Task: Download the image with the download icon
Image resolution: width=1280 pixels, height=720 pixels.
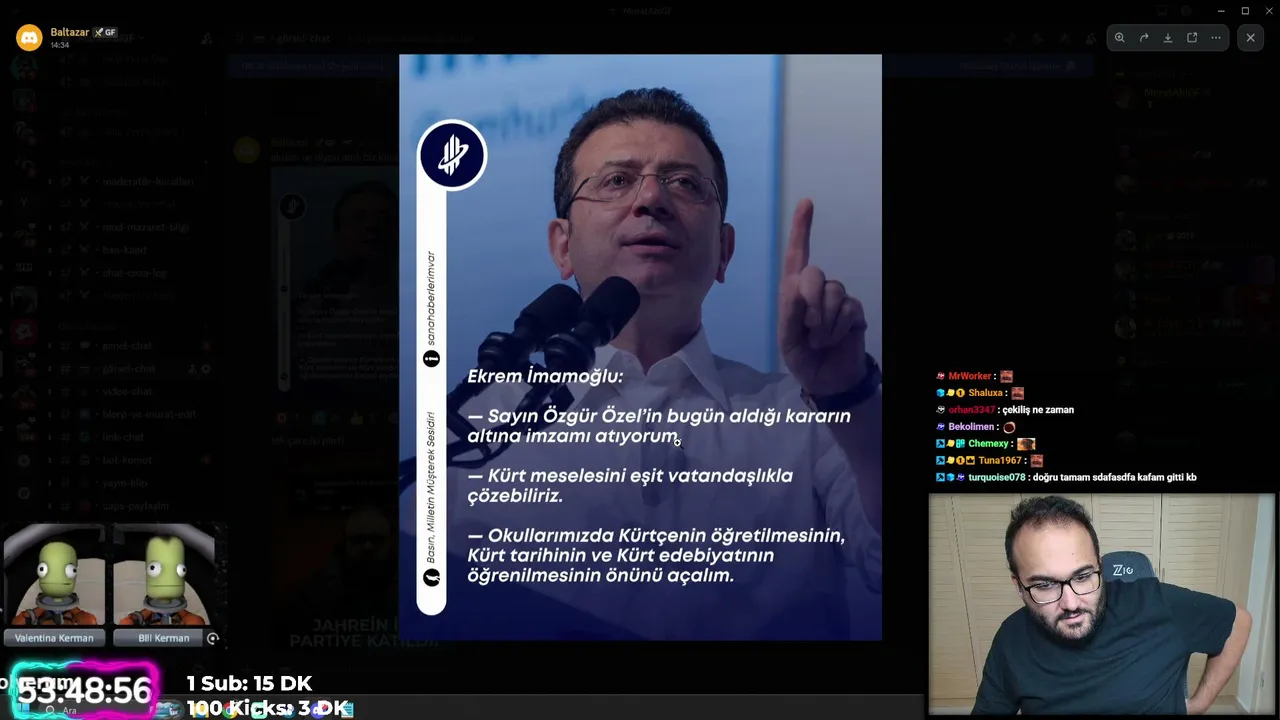Action: point(1168,38)
